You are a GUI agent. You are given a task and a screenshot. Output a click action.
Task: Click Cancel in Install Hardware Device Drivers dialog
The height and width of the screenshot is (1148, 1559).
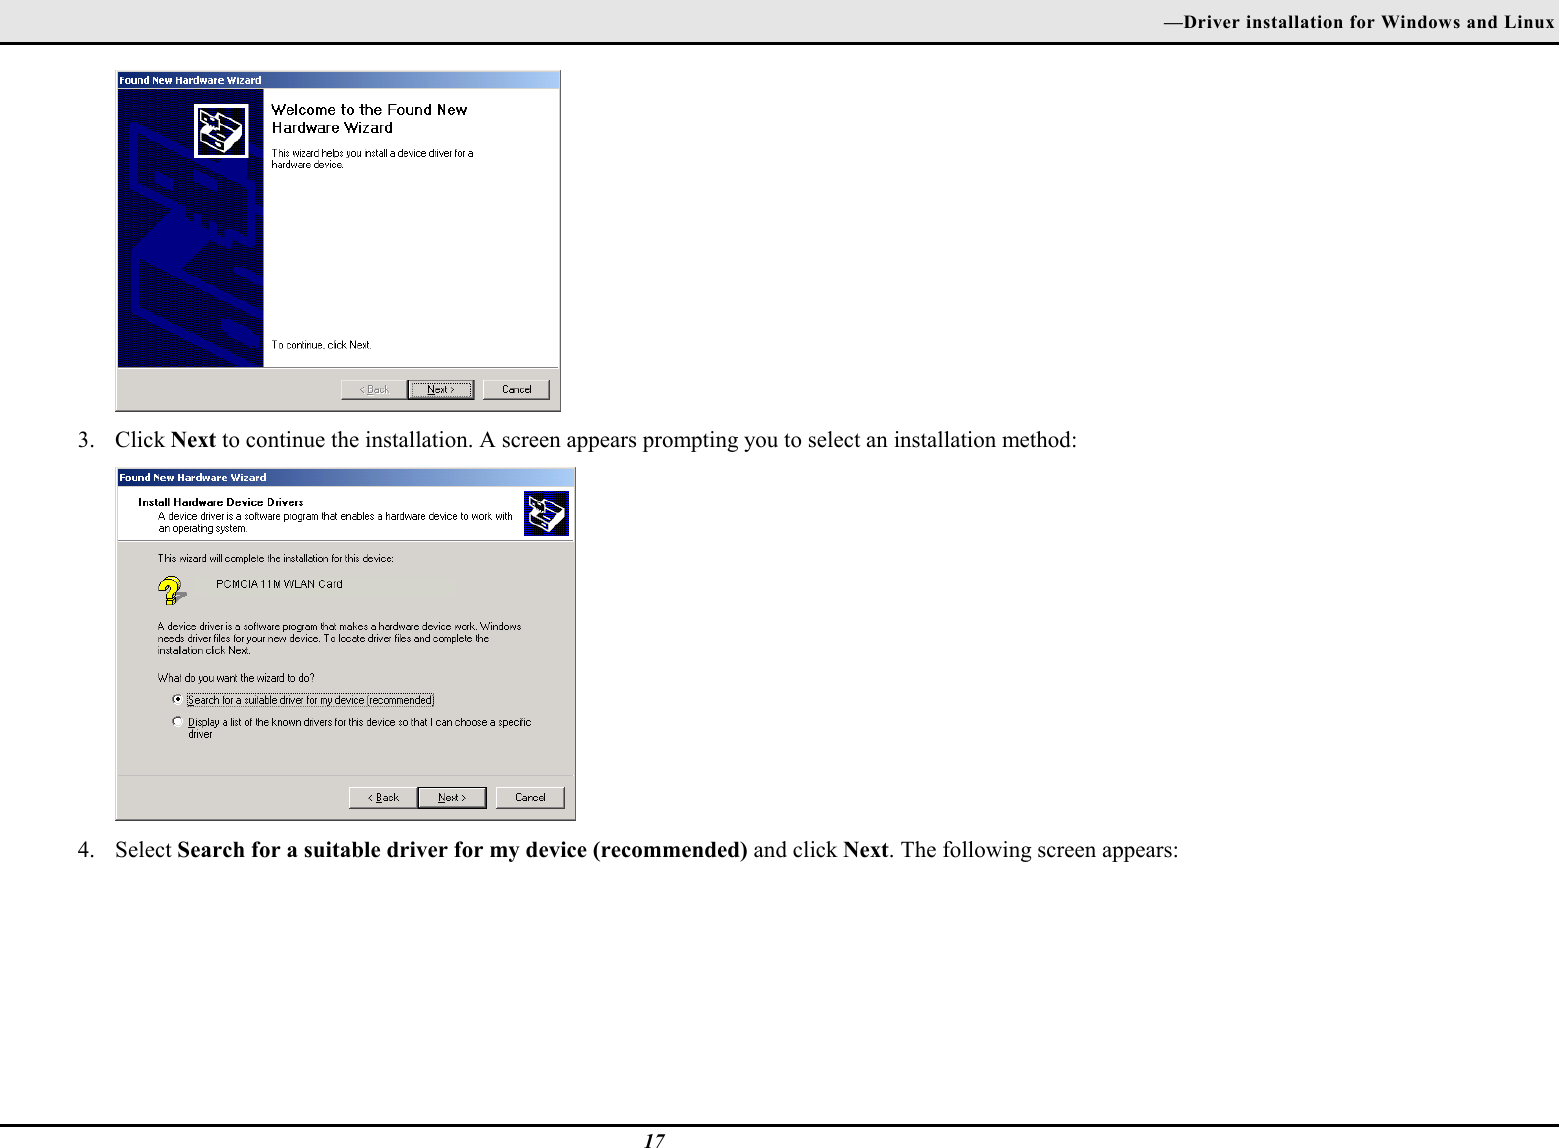[x=530, y=797]
